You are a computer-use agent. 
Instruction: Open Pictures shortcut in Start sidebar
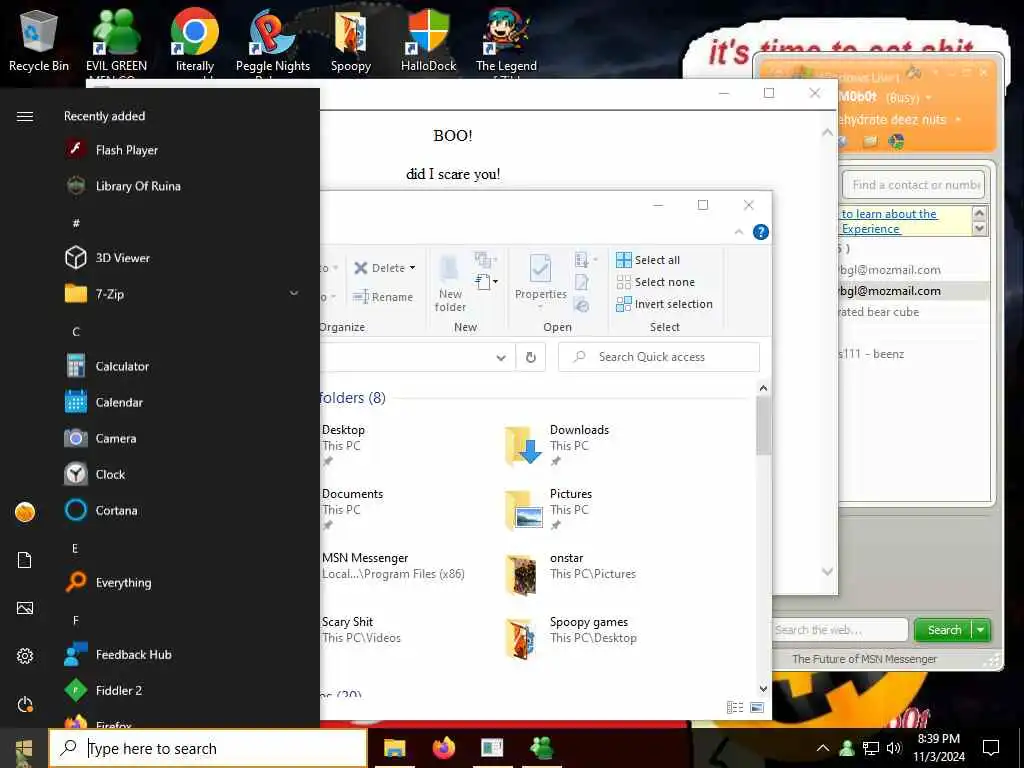(x=25, y=608)
